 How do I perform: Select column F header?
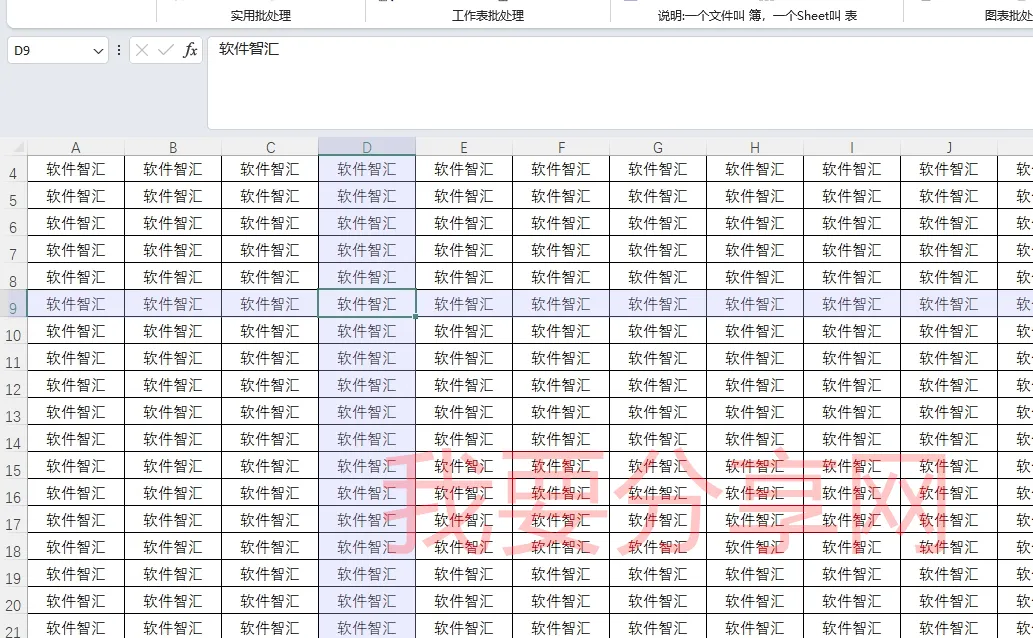click(561, 147)
